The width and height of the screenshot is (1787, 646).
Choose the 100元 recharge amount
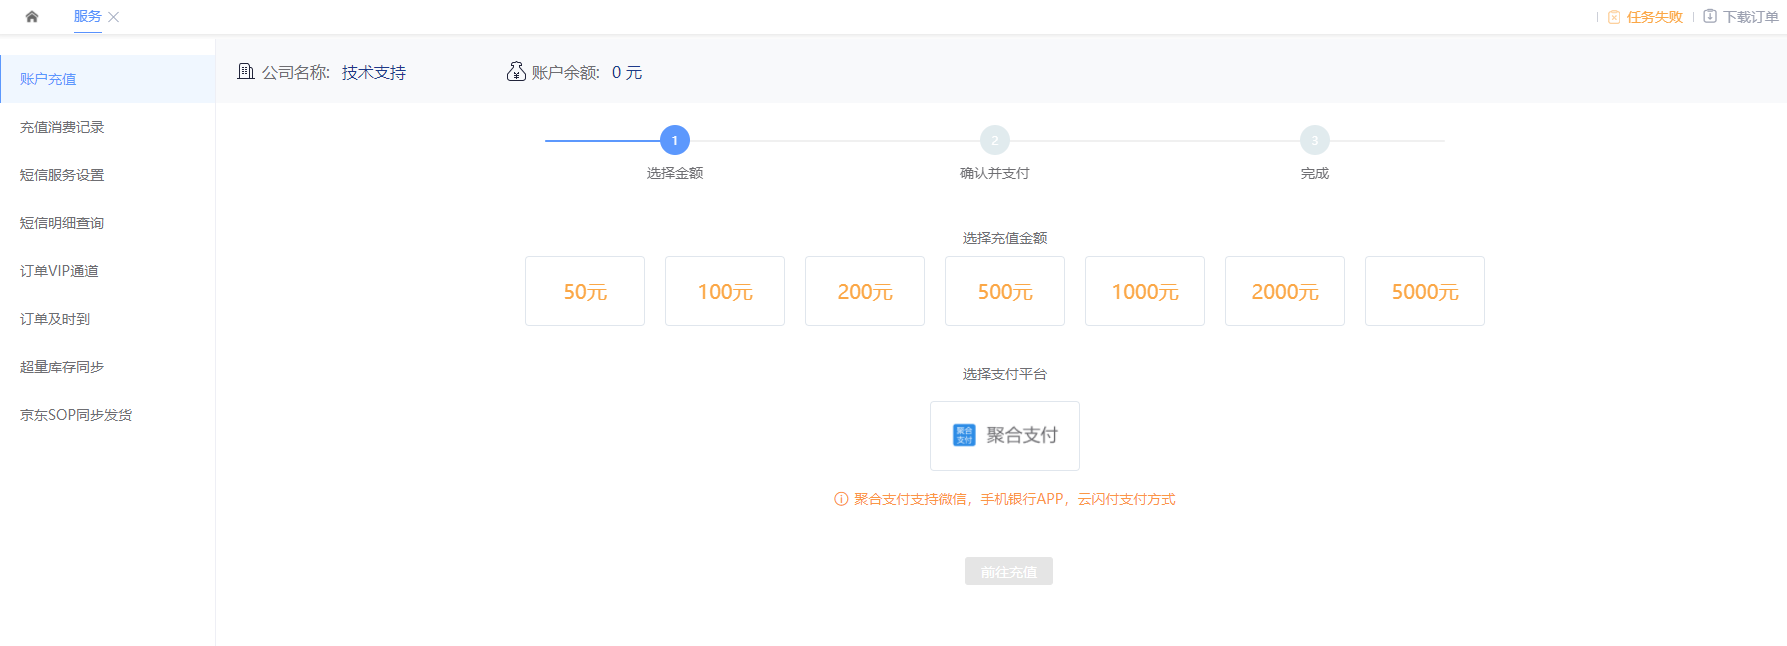[x=725, y=291]
